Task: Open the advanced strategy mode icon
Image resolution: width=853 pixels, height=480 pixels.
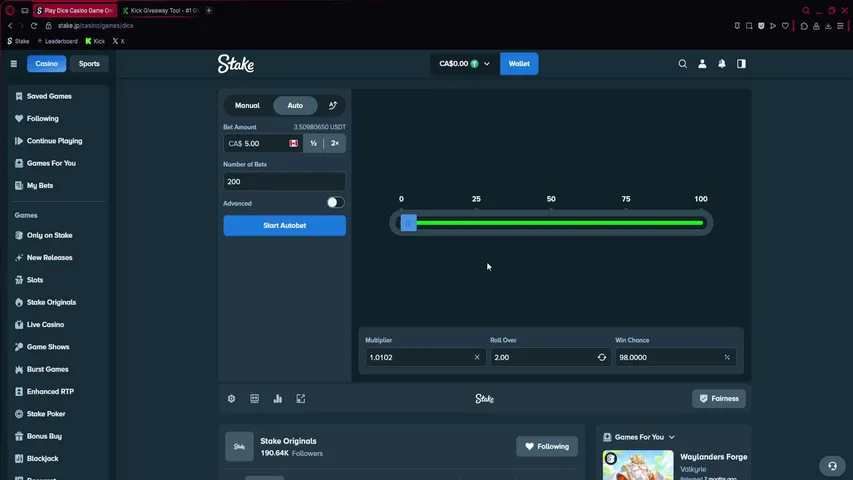Action: pyautogui.click(x=332, y=106)
